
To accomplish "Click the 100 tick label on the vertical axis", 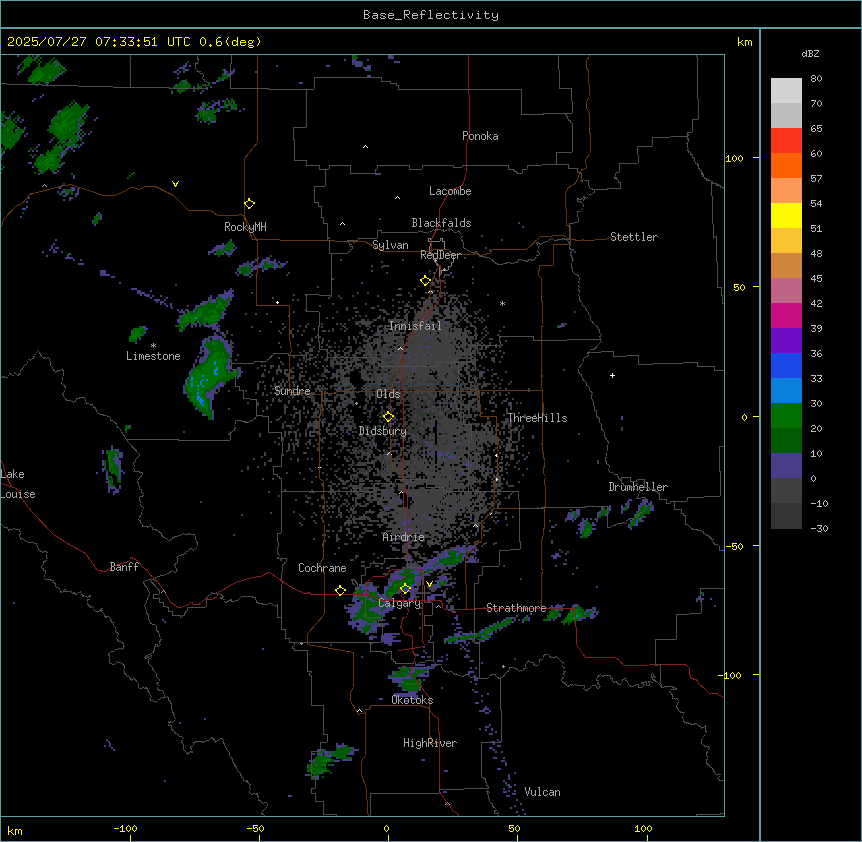I will coord(734,159).
